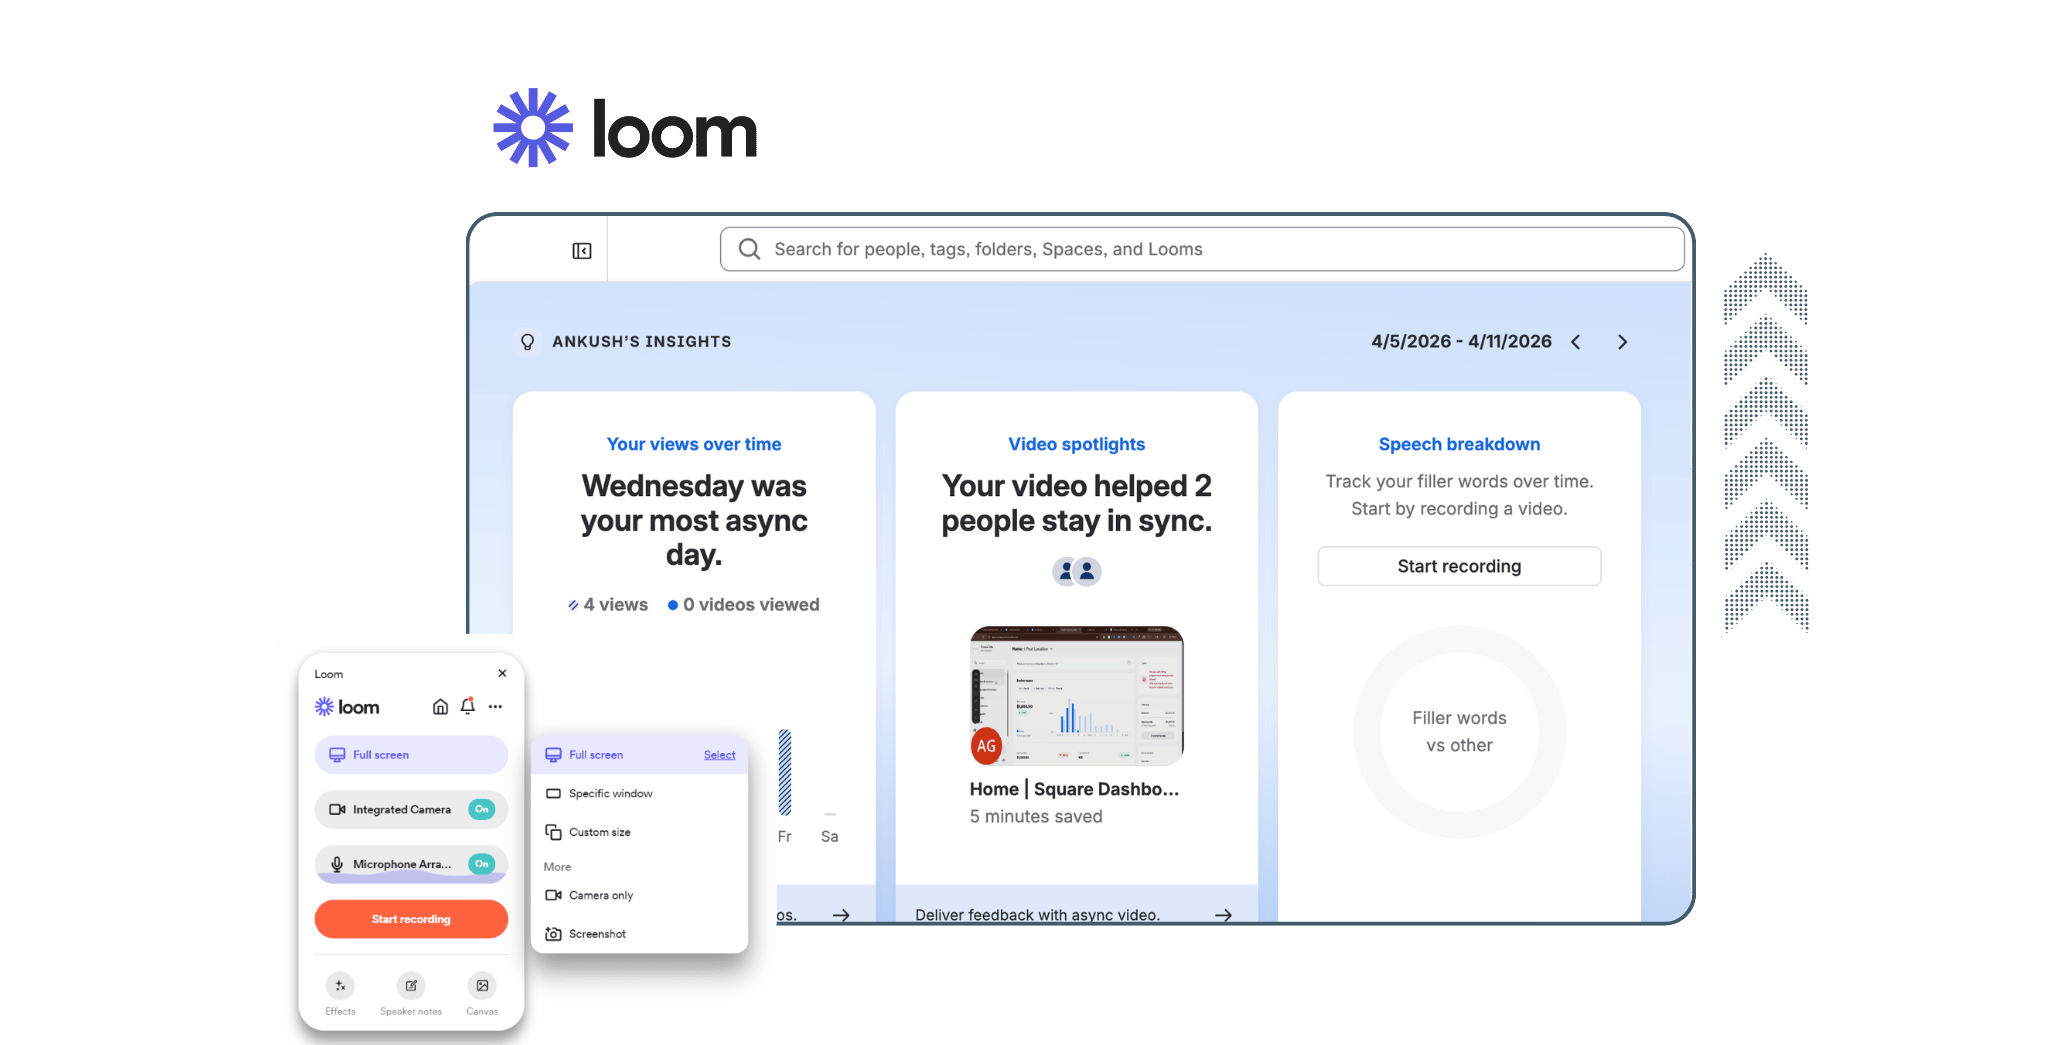Toggle Integrated Camera On switch
2048x1045 pixels.
click(482, 809)
